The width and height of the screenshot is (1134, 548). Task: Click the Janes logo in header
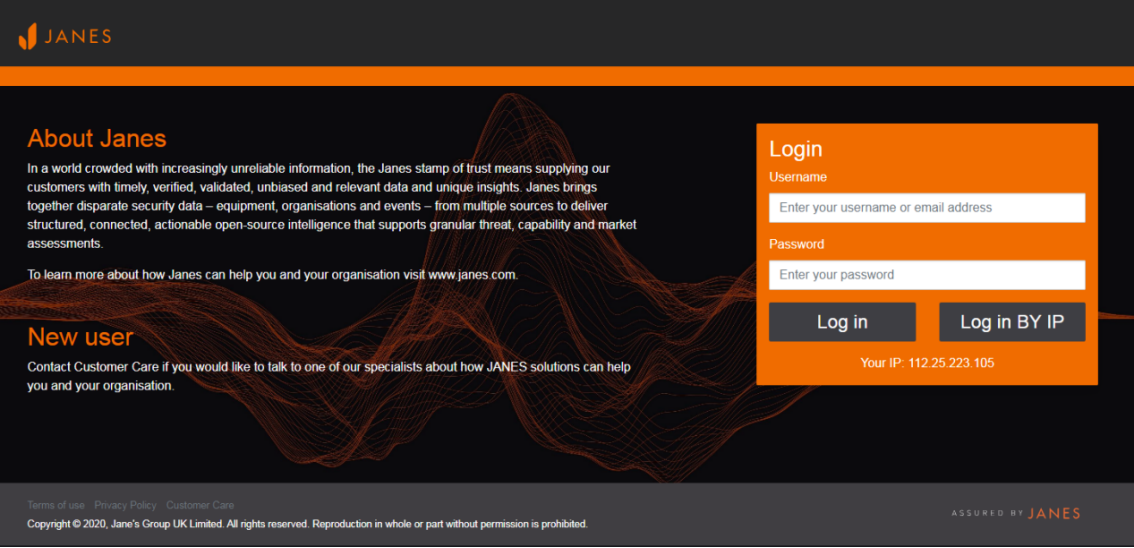[65, 36]
